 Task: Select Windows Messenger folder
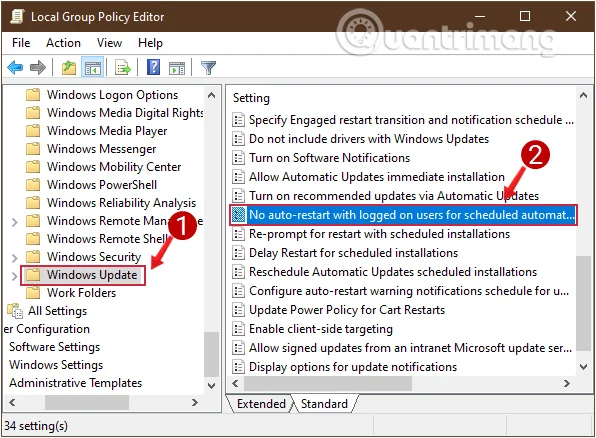[x=101, y=149]
